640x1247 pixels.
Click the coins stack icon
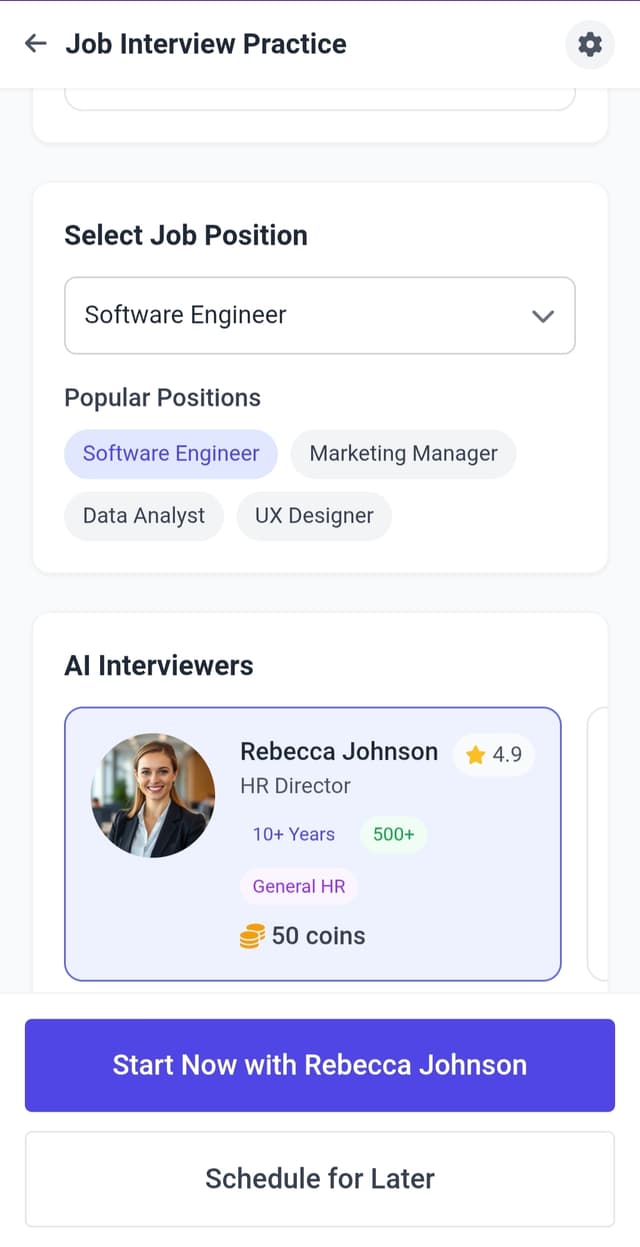[x=252, y=936]
